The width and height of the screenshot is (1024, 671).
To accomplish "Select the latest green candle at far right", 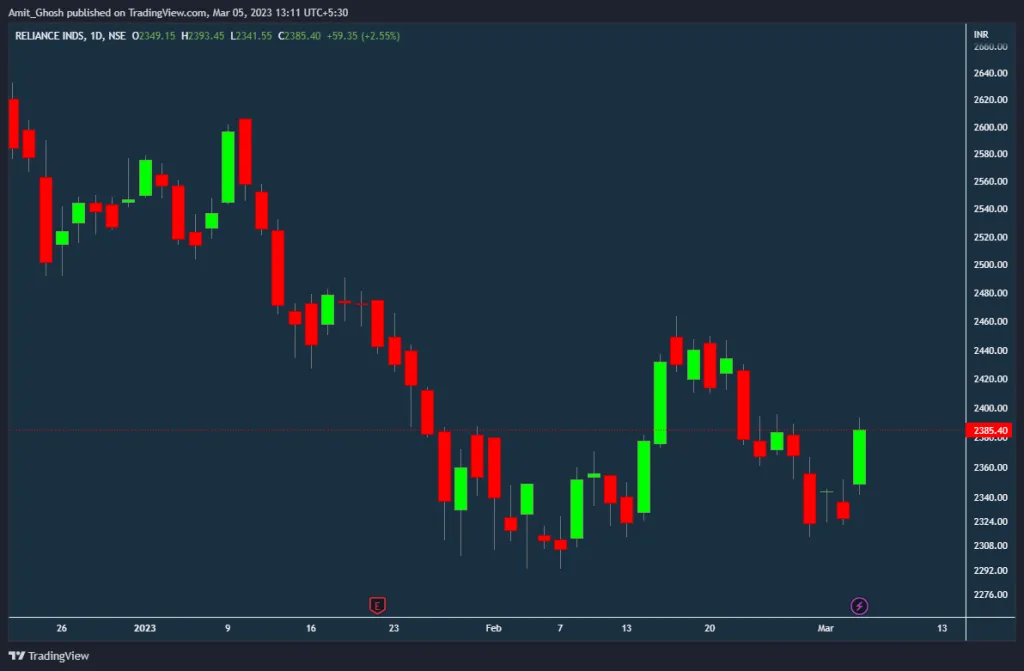I will 859,457.
